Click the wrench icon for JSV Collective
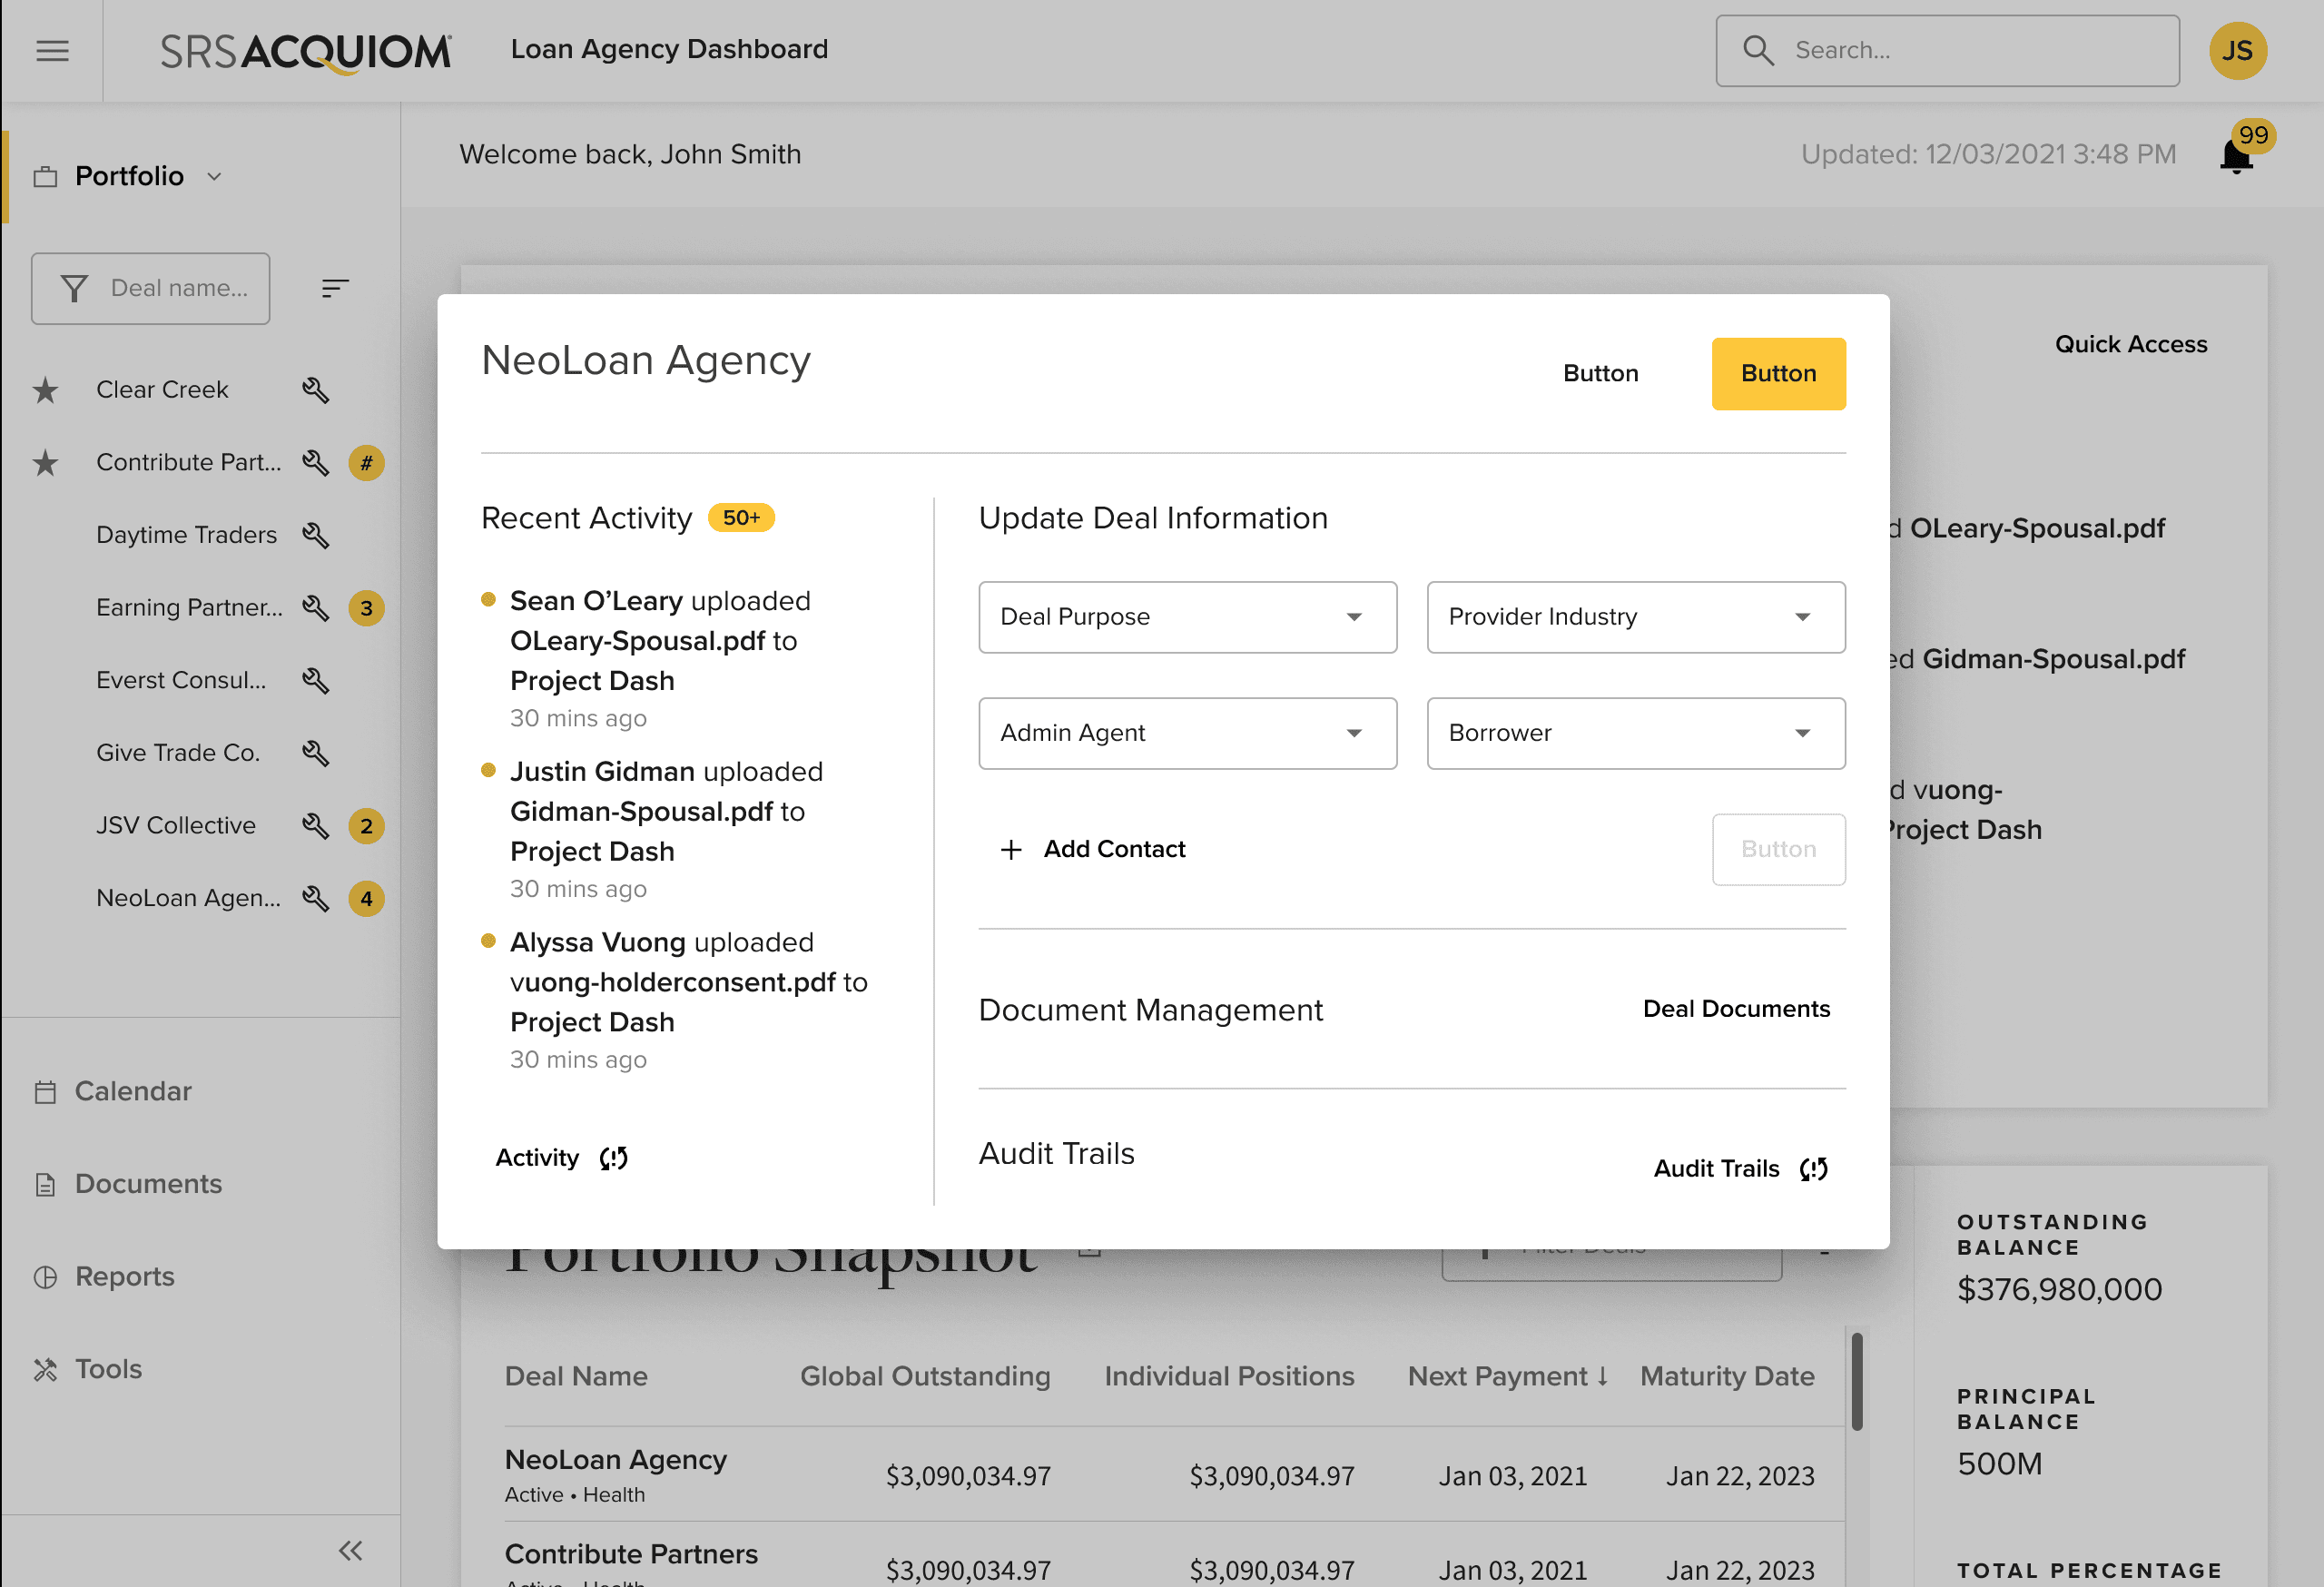This screenshot has height=1587, width=2324. pos(315,826)
